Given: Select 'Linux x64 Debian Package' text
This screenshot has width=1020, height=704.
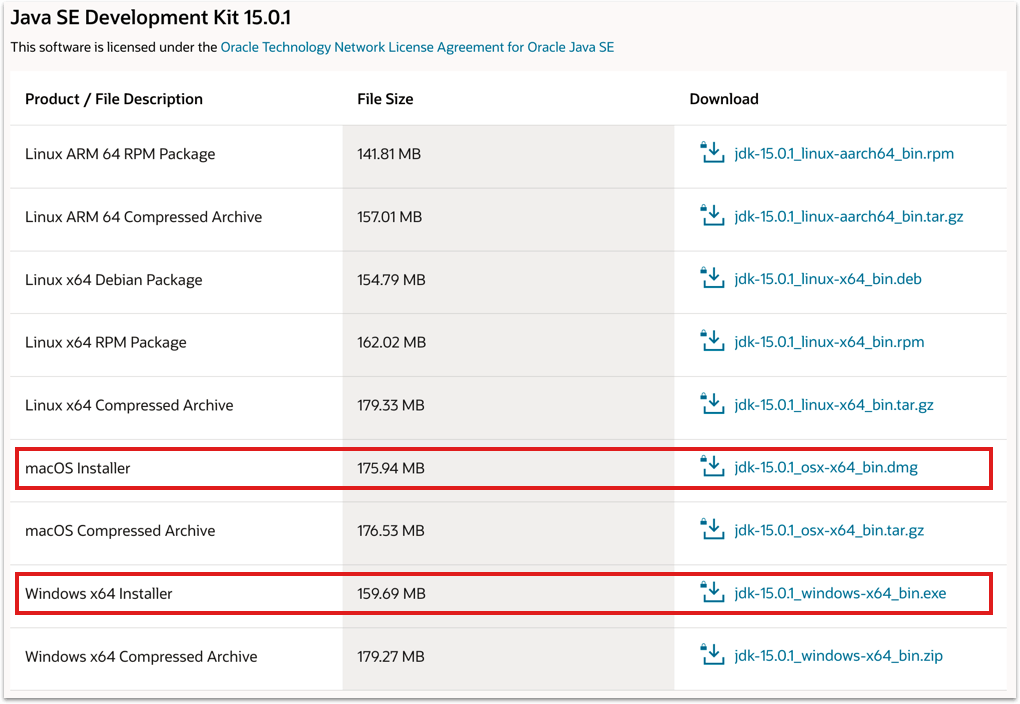Looking at the screenshot, I should pos(113,280).
